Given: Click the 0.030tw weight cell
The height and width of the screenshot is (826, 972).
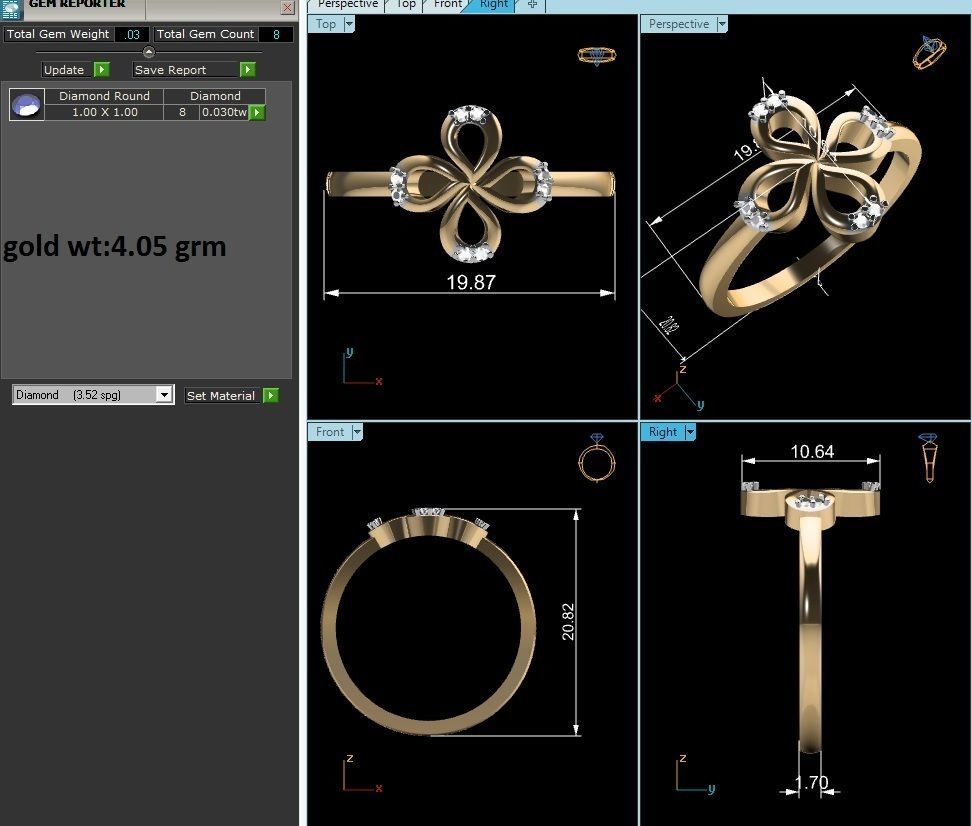Looking at the screenshot, I should pos(224,112).
